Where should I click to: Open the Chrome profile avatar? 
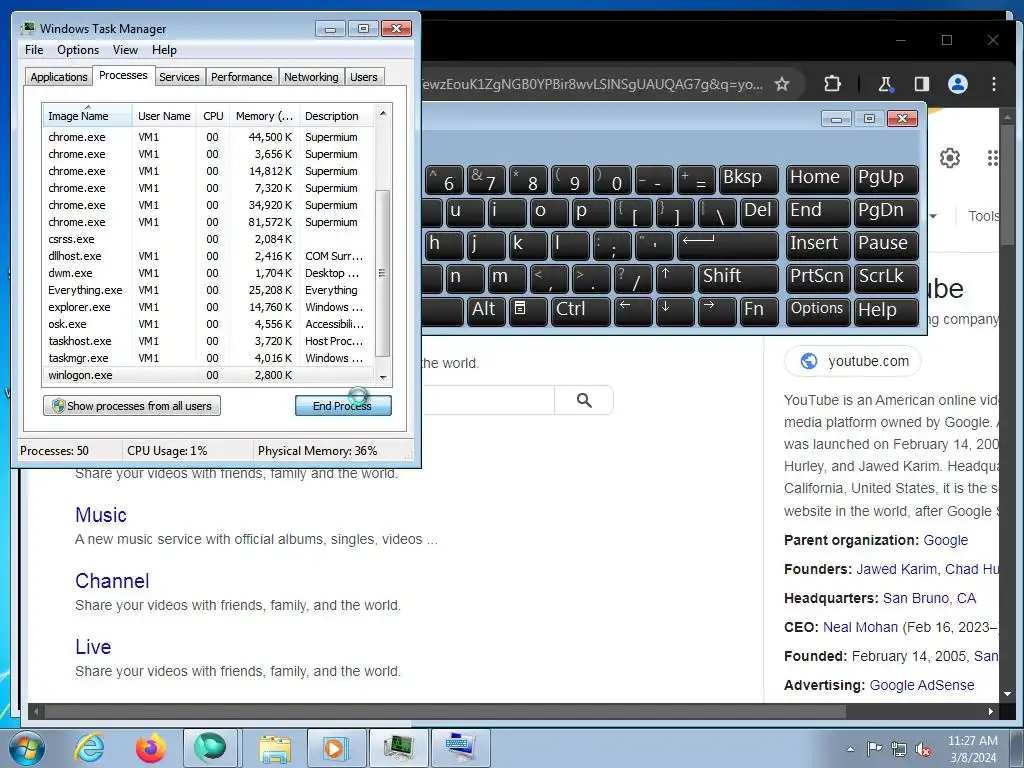[957, 84]
